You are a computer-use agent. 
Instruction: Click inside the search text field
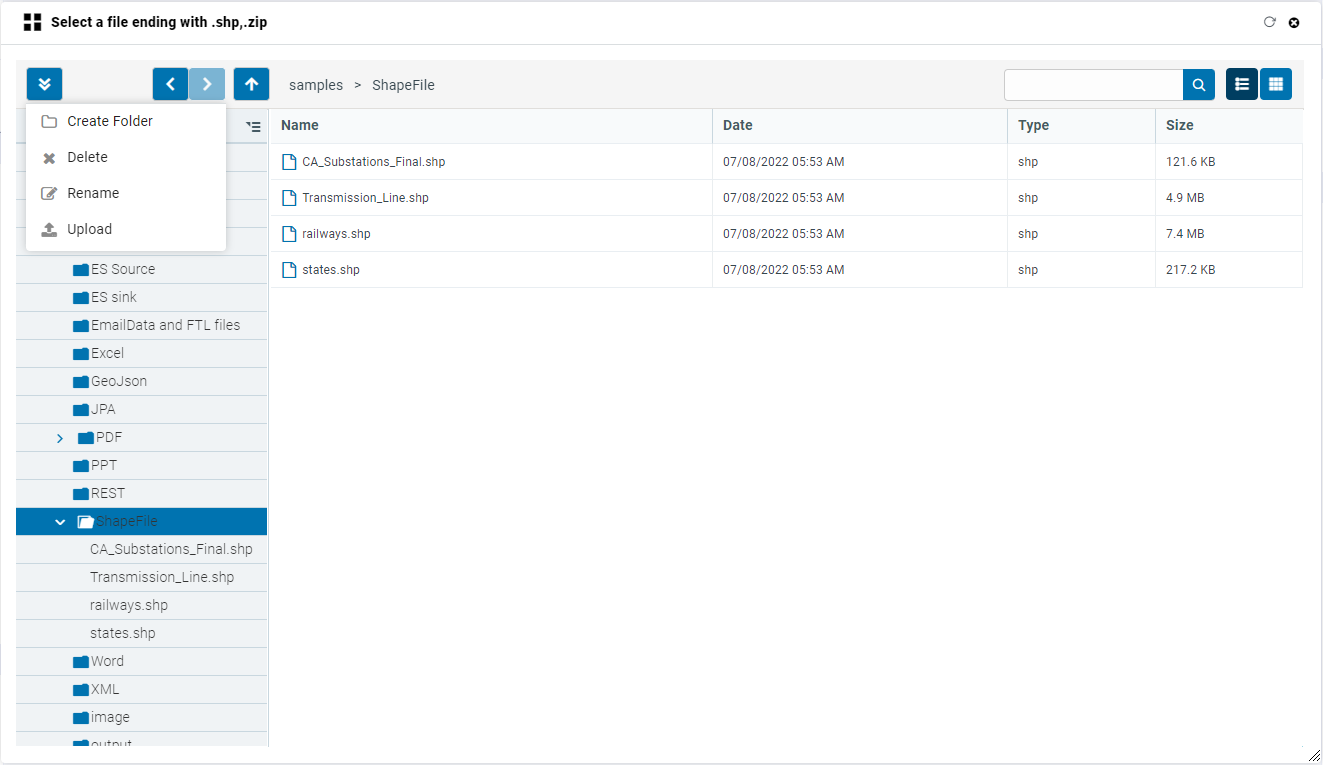pos(1093,85)
